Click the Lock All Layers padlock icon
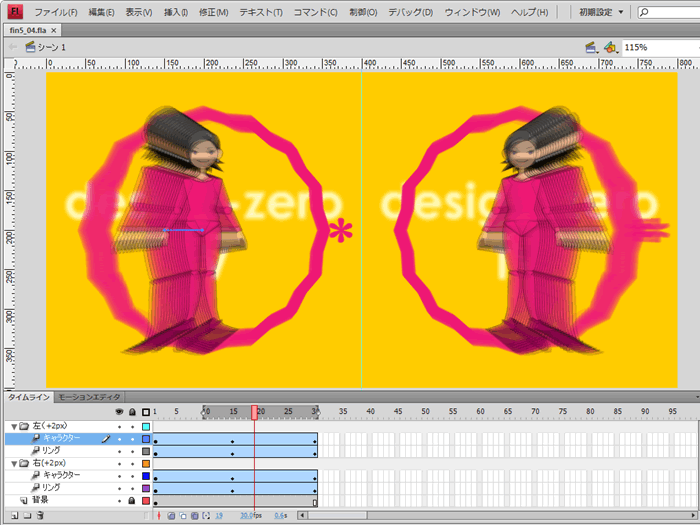This screenshot has width=700, height=525. tap(132, 412)
